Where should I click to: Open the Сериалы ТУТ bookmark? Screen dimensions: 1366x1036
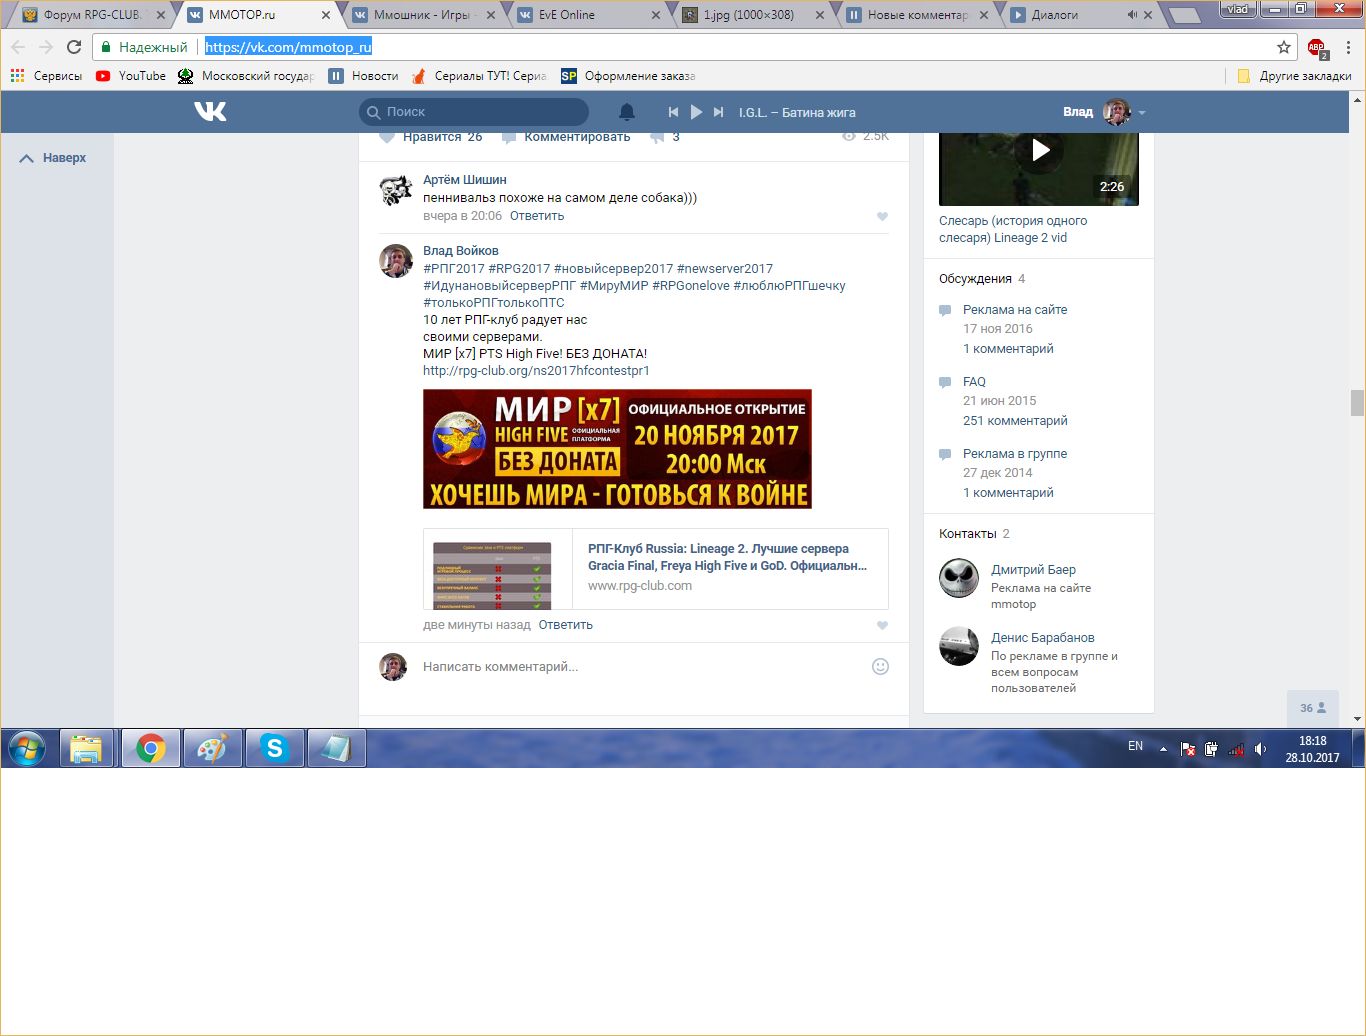pos(479,76)
